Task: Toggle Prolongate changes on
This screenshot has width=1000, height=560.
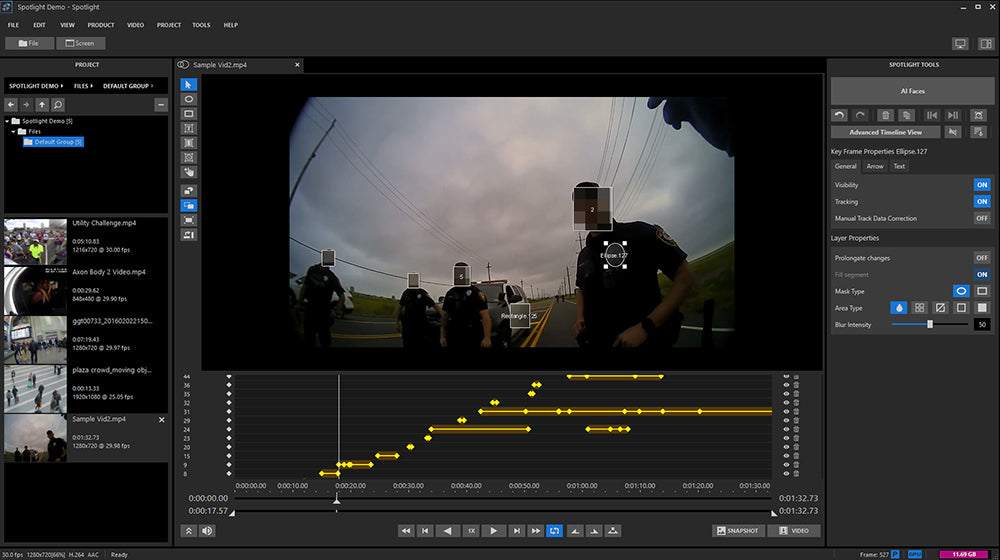Action: 981,257
